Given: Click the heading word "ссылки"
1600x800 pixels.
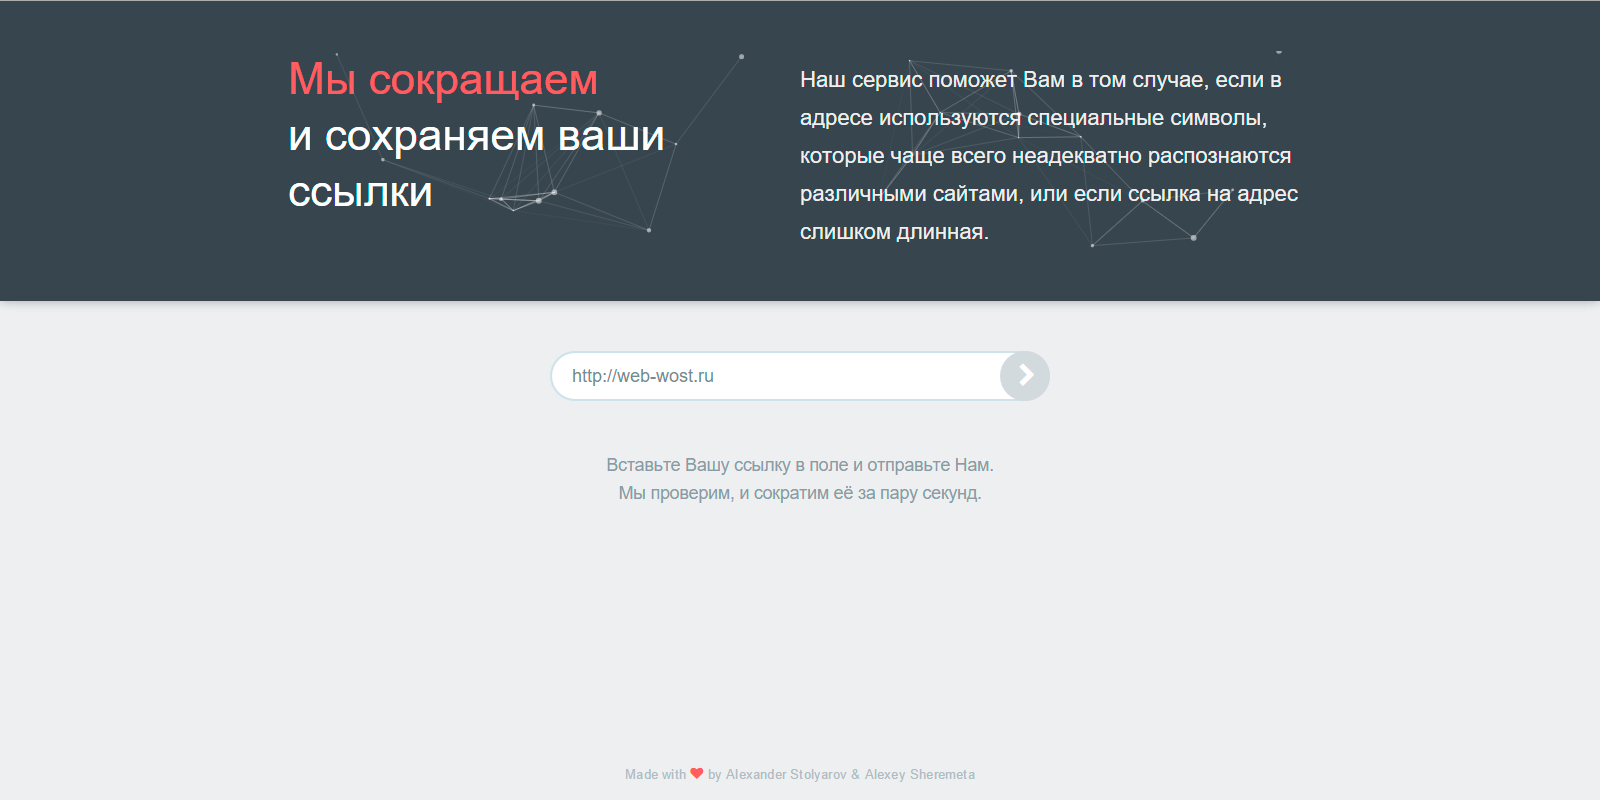Looking at the screenshot, I should tap(360, 192).
